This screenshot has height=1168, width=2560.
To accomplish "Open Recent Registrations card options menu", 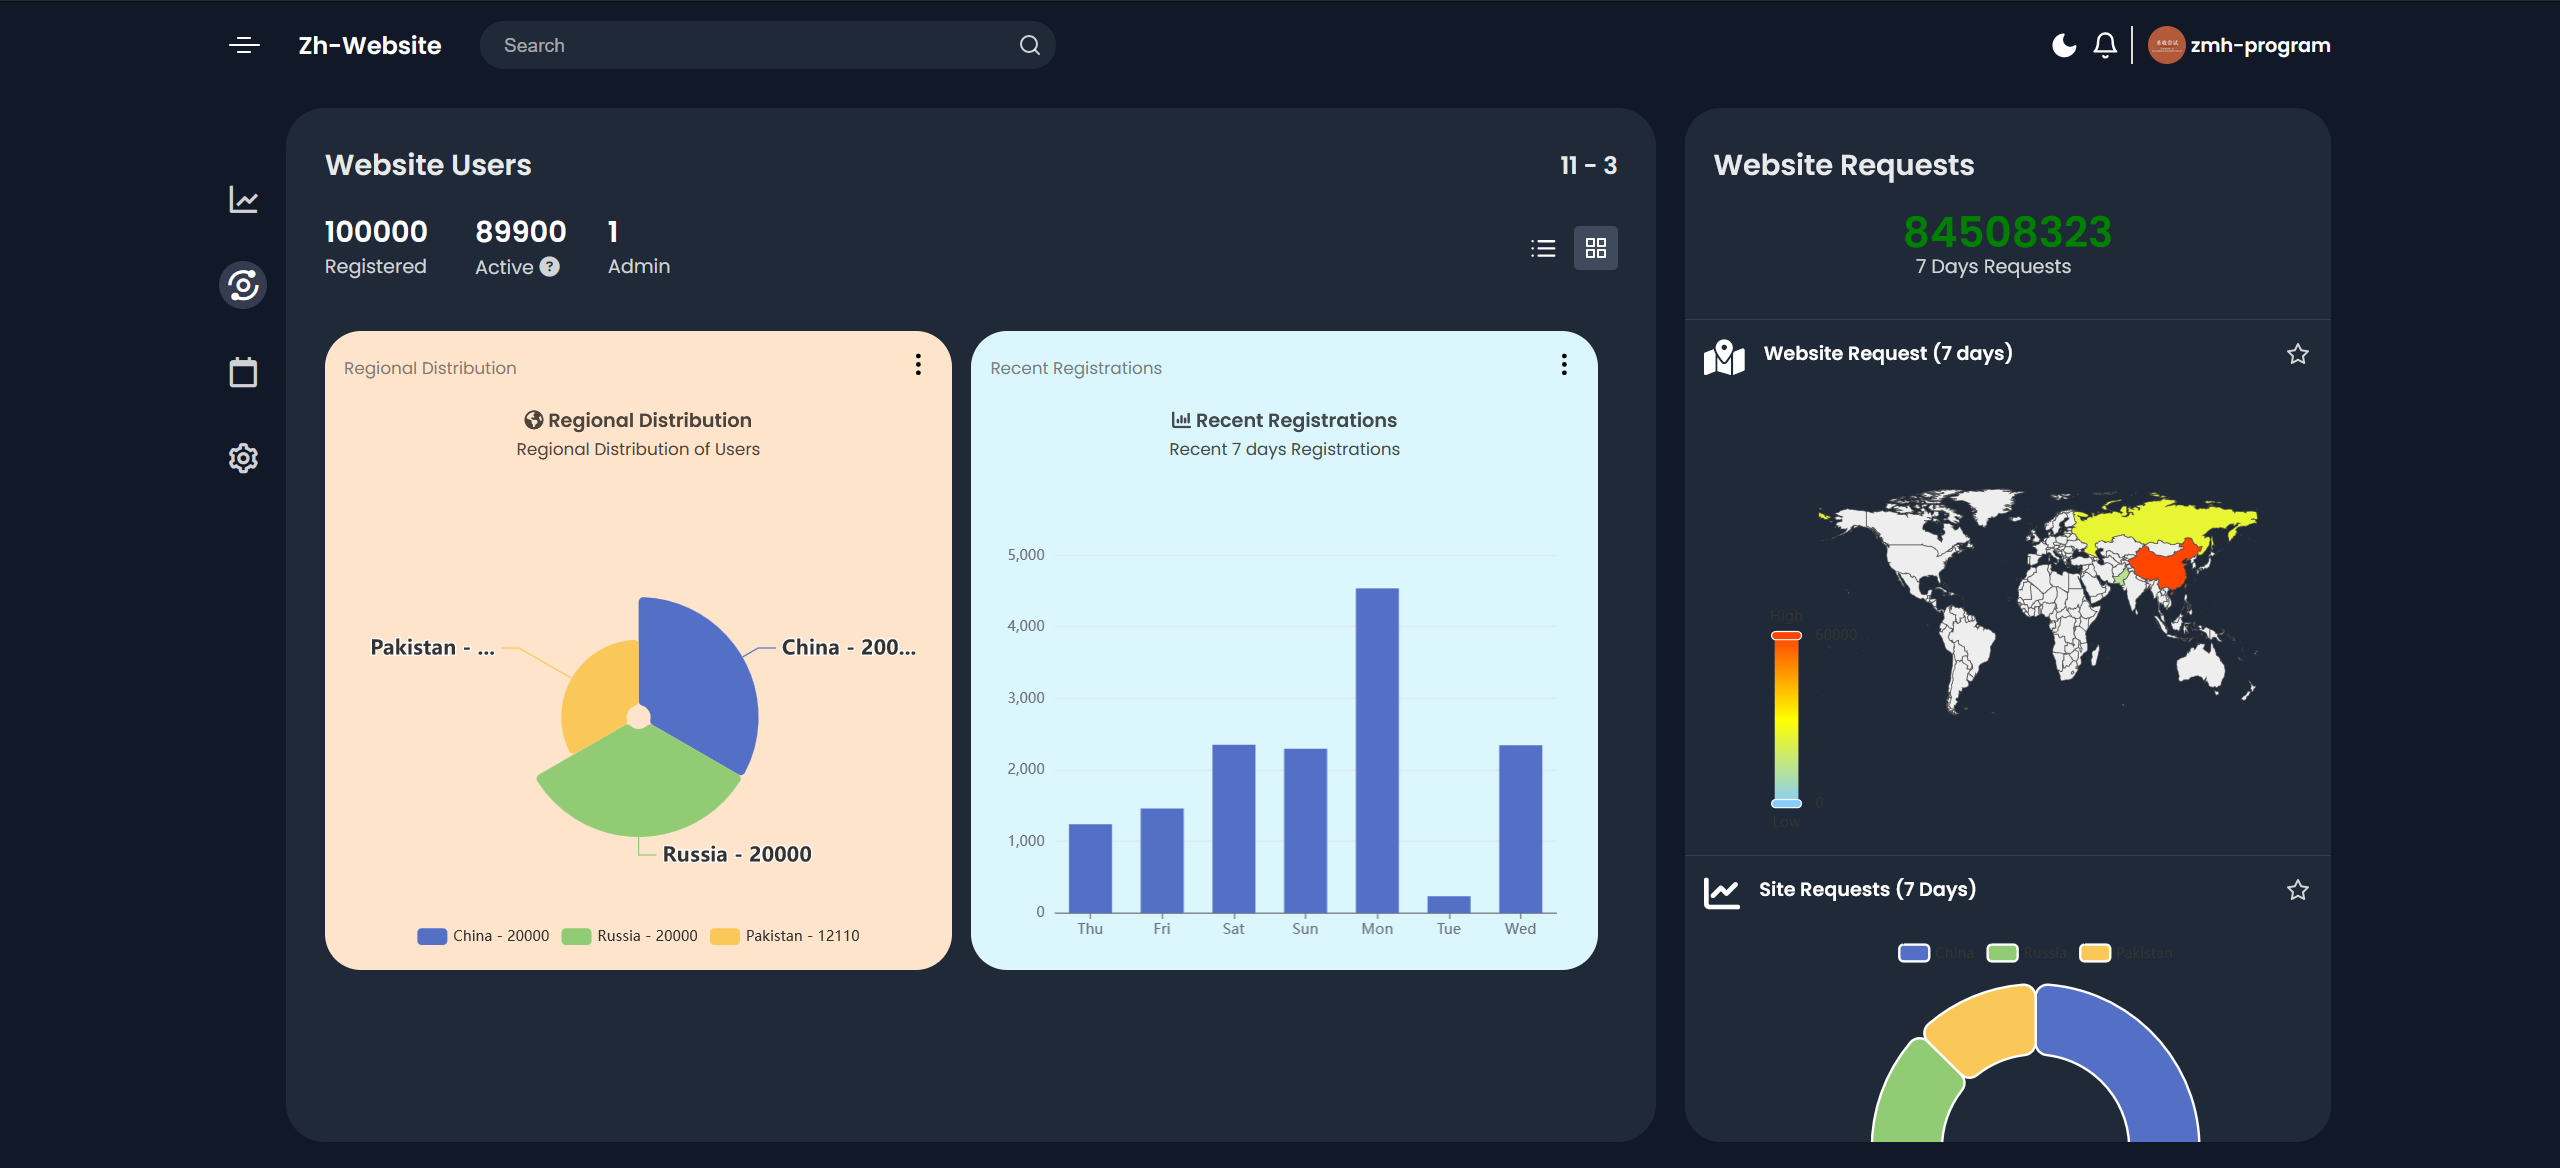I will [x=1564, y=365].
